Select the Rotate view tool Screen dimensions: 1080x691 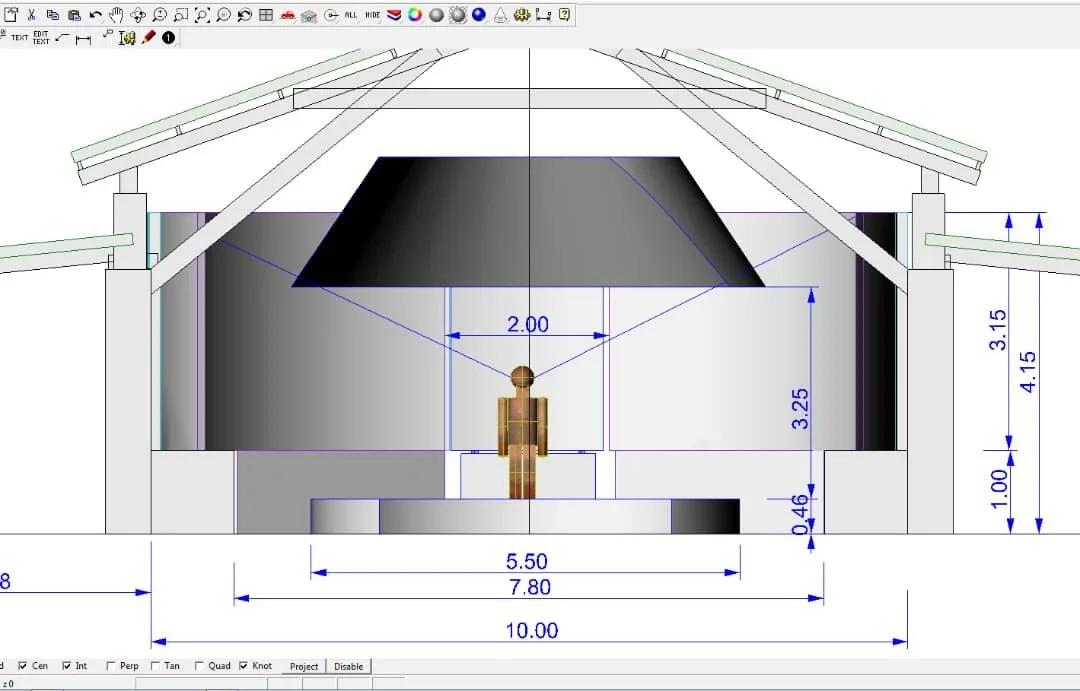coord(138,14)
